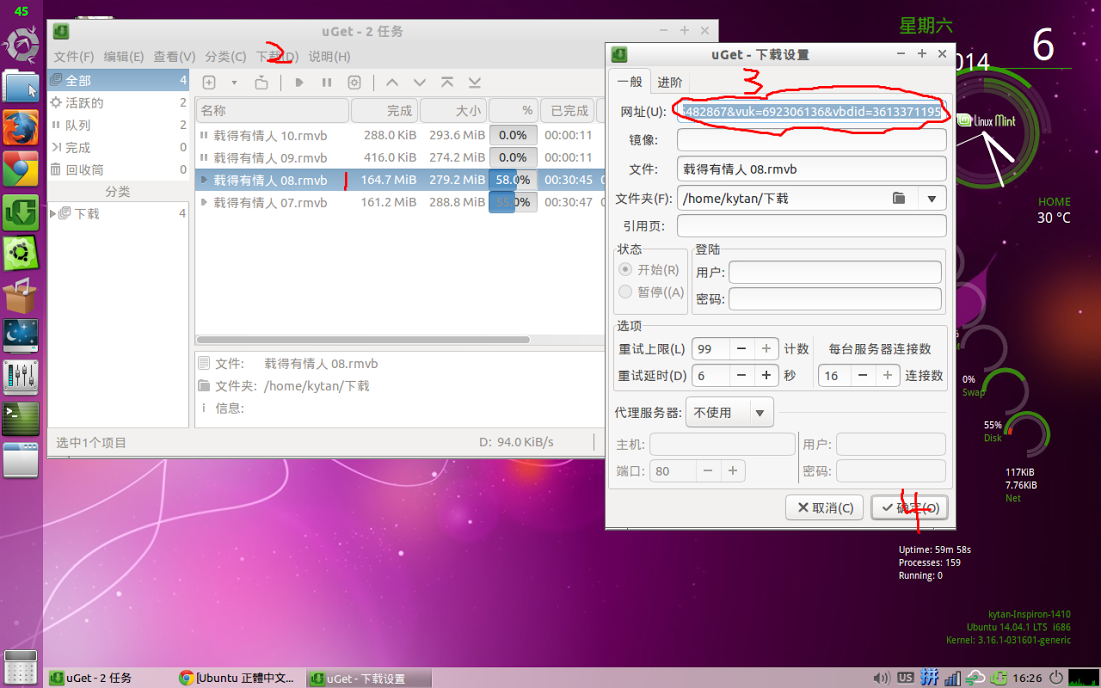This screenshot has width=1101, height=688.
Task: Sort by the 完成 column header in list
Action: tap(385, 111)
